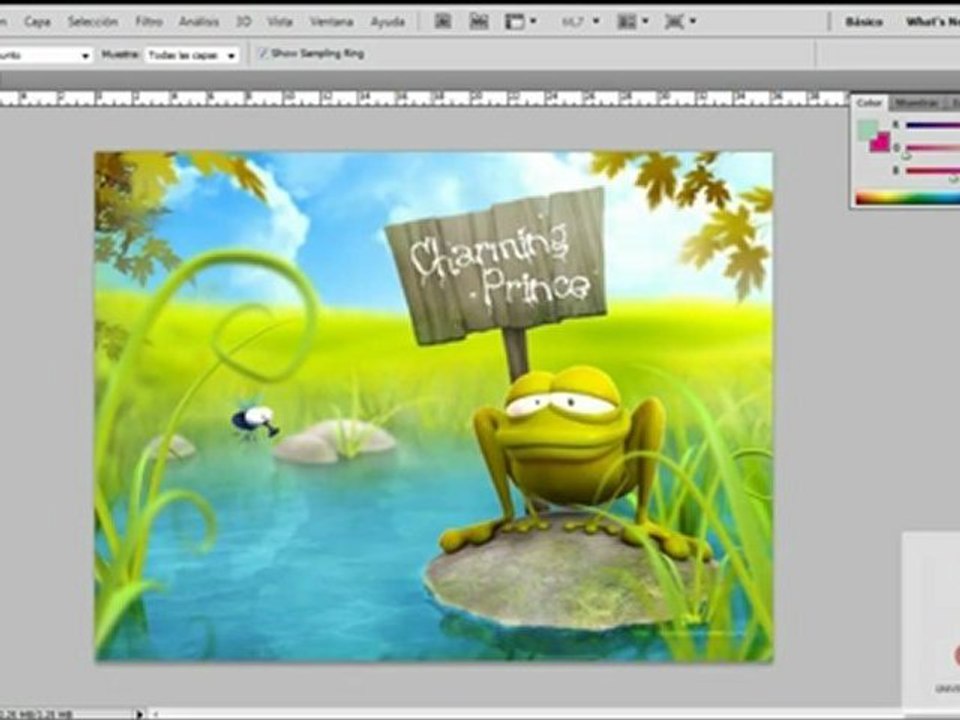Switch to the Muestras panel tab
The image size is (960, 720).
(916, 103)
